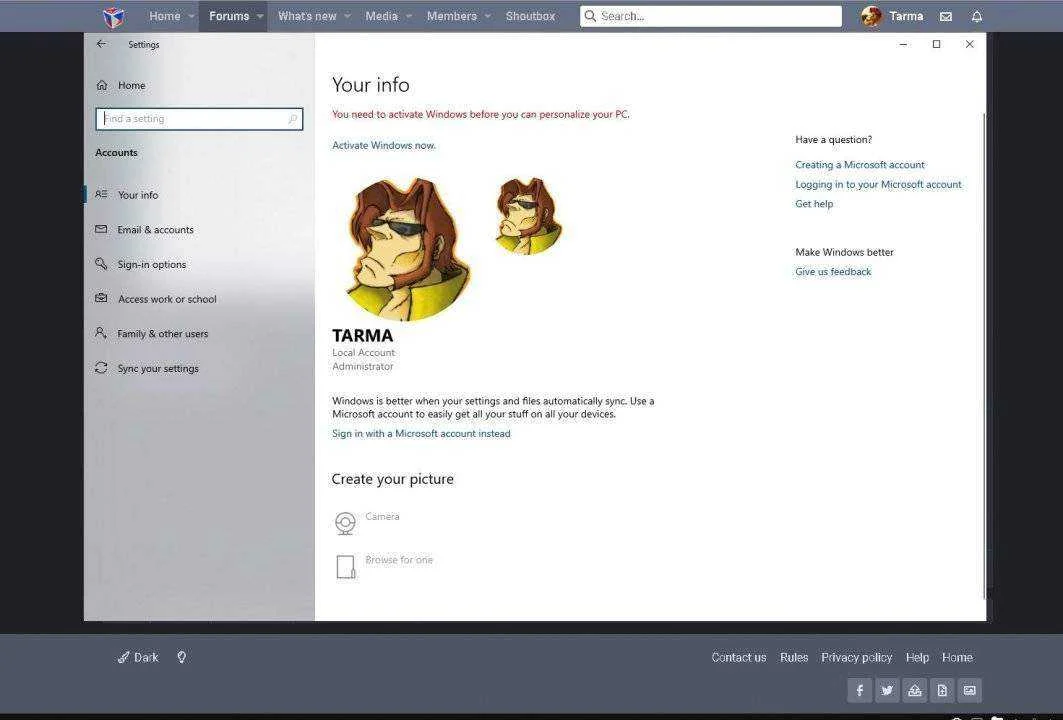Click the Family & other users person icon

[x=101, y=333]
